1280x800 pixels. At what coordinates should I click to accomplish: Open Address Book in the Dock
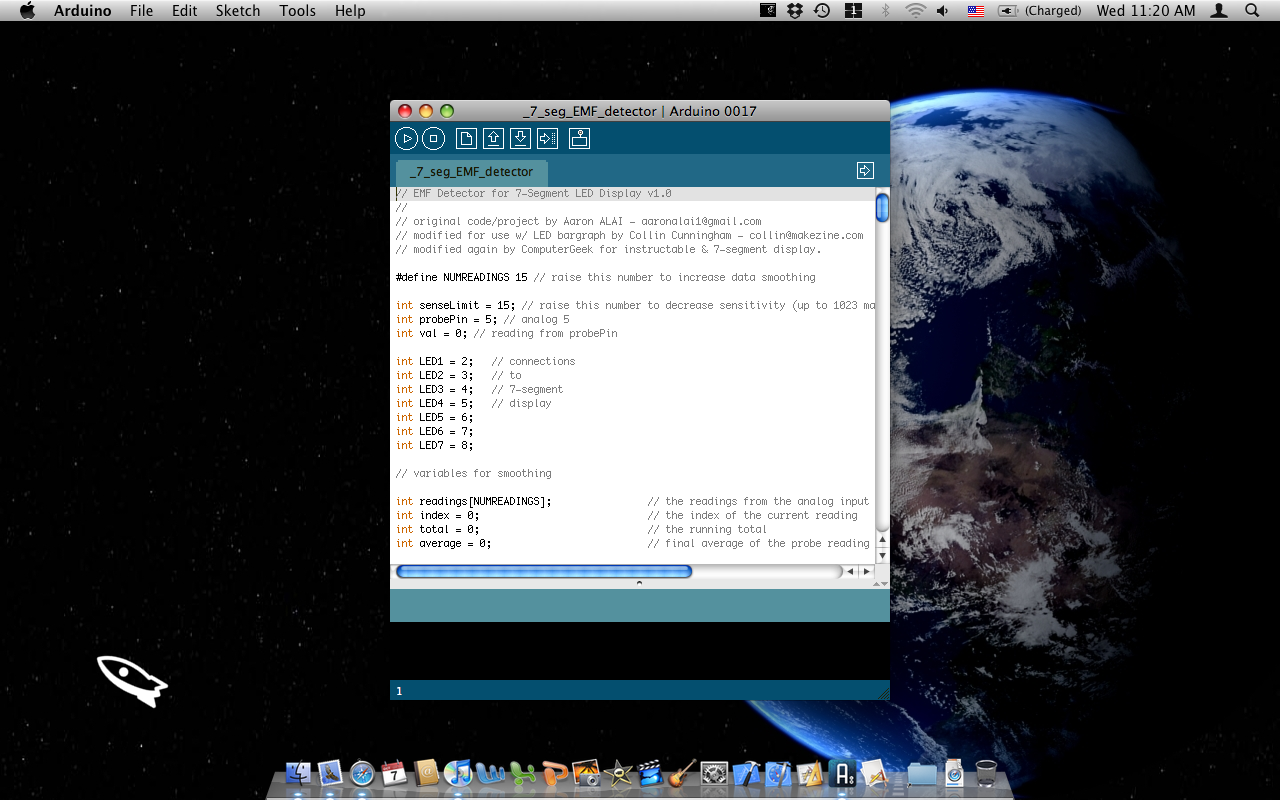426,773
